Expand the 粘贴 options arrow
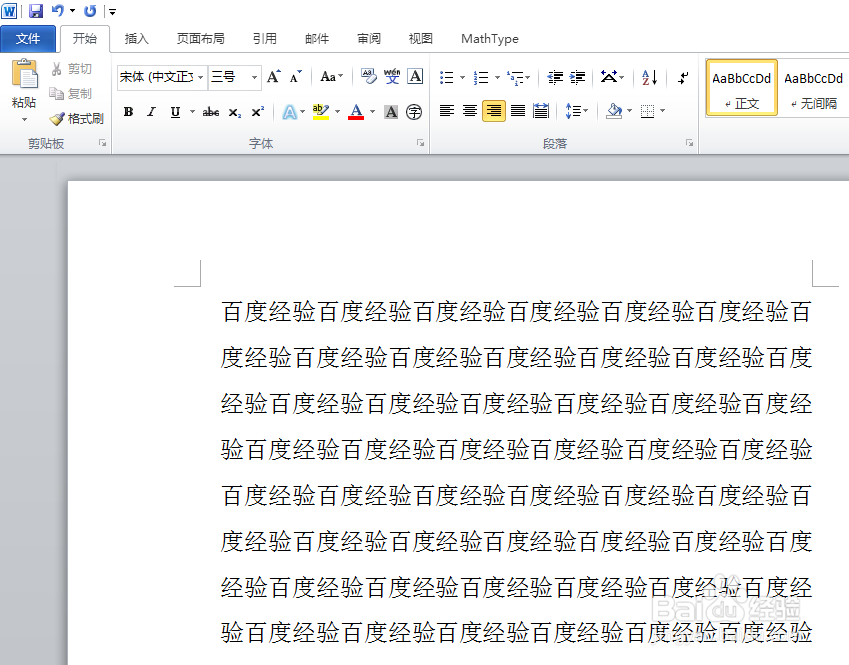Screen dimensions: 849x665 pos(24,119)
